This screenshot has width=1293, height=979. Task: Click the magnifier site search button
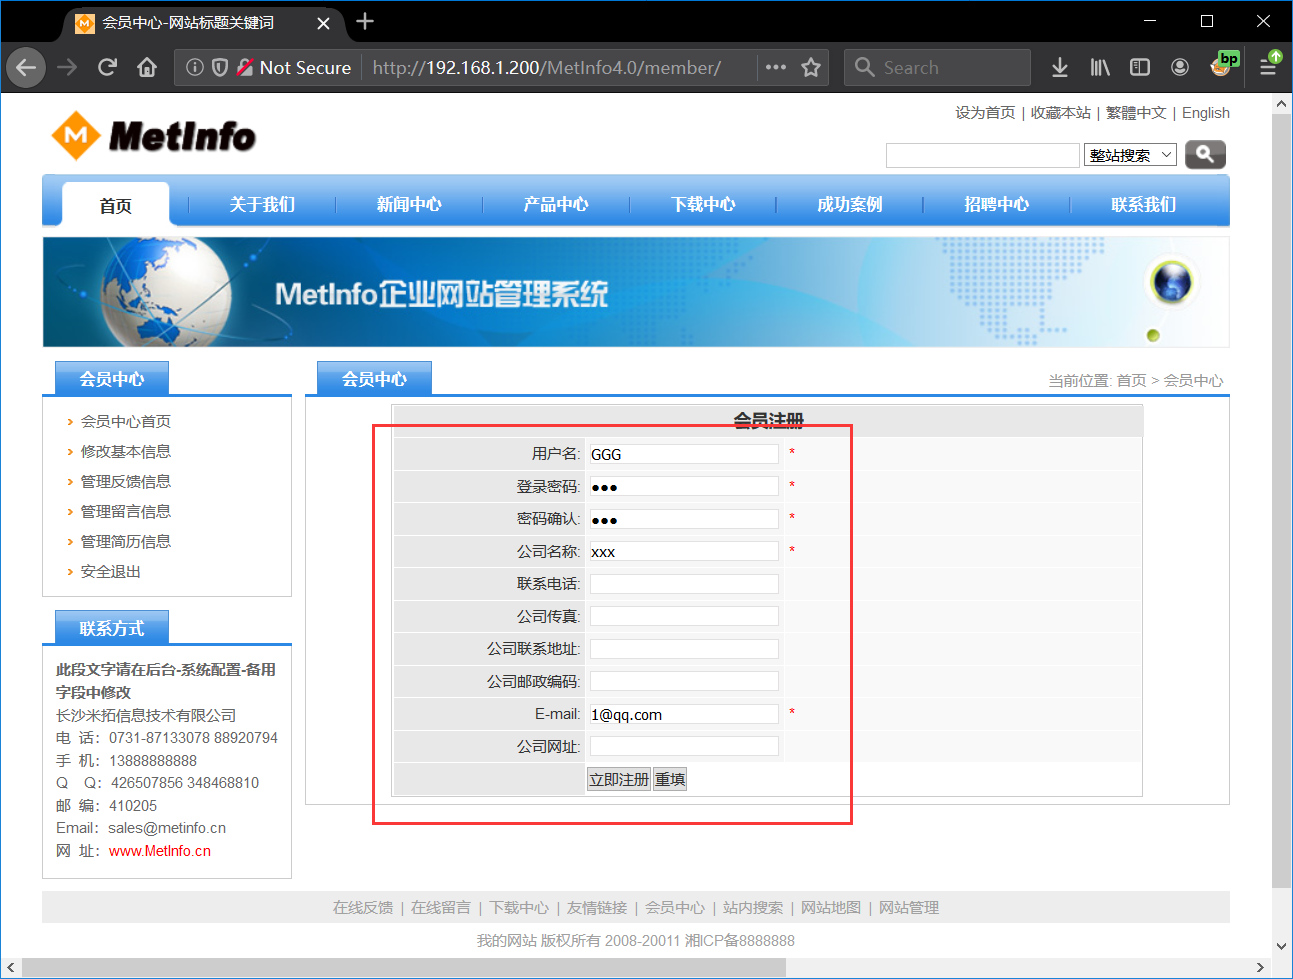[1205, 154]
